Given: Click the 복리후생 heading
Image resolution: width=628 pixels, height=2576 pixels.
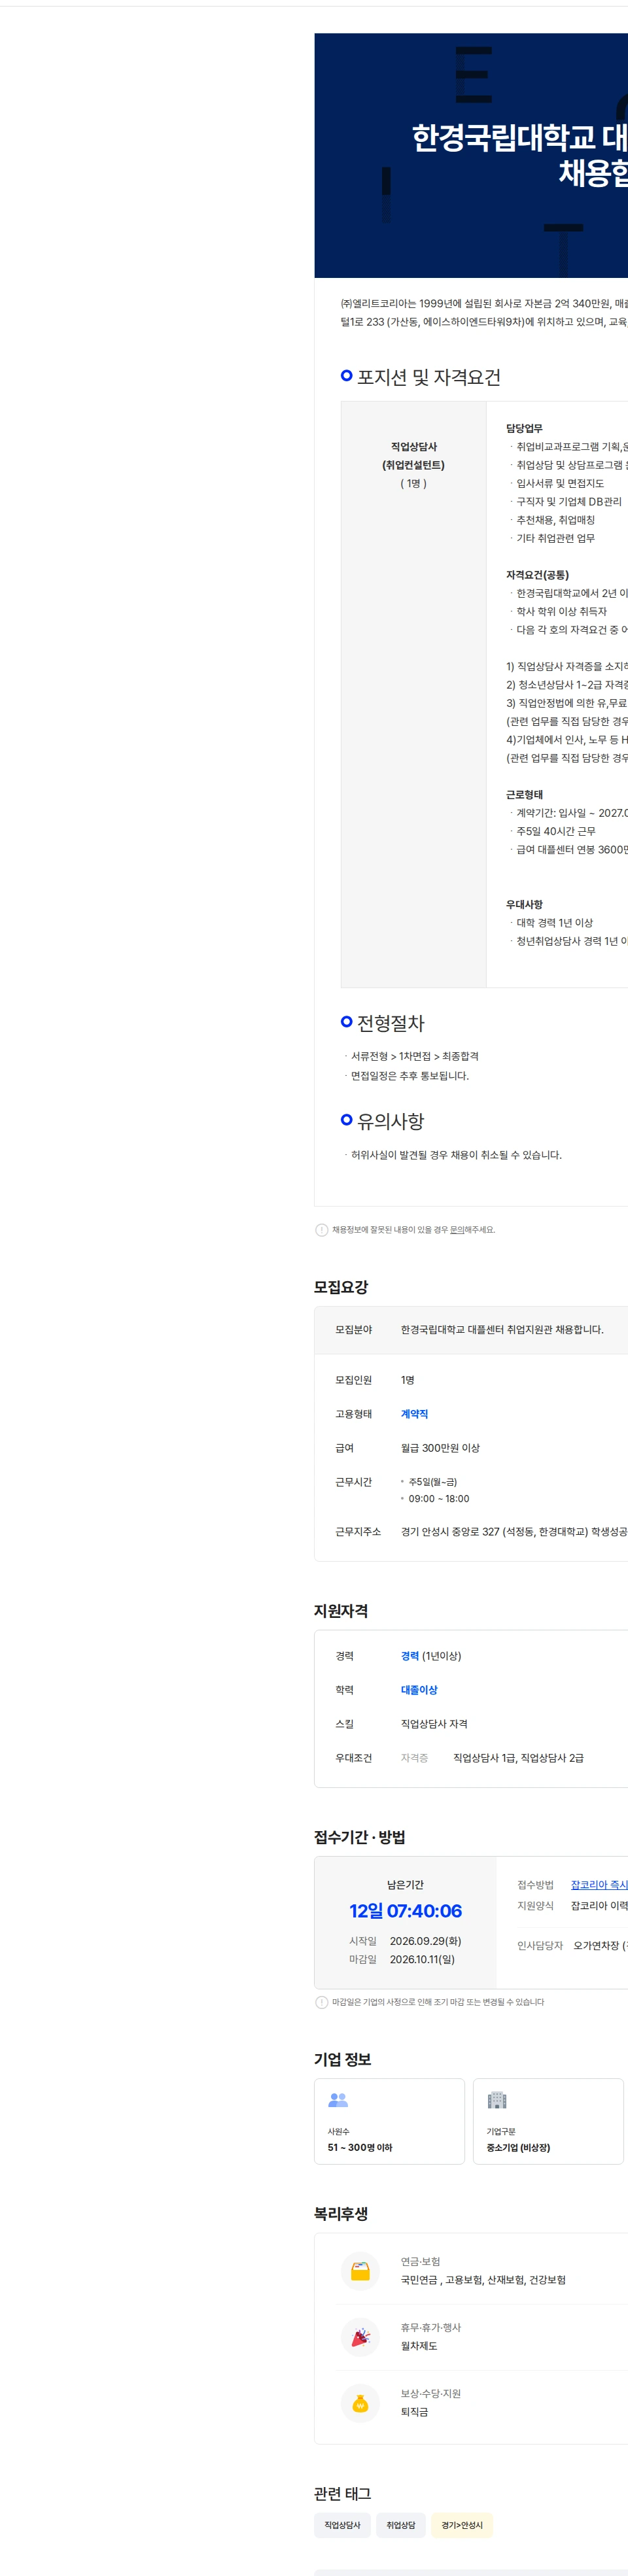Looking at the screenshot, I should pyautogui.click(x=341, y=2214).
